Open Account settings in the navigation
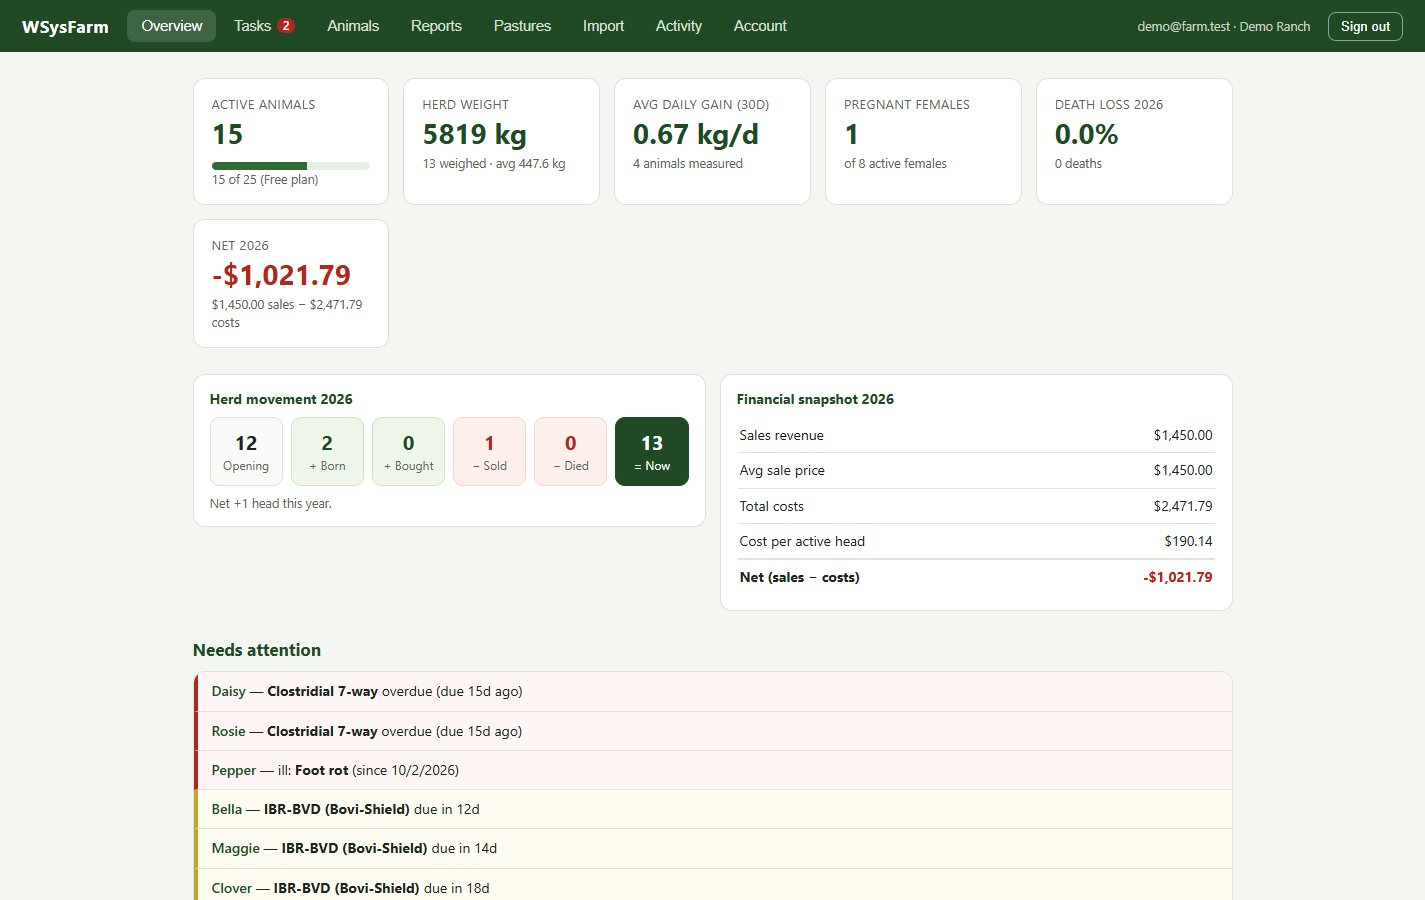Viewport: 1425px width, 900px height. [x=760, y=26]
